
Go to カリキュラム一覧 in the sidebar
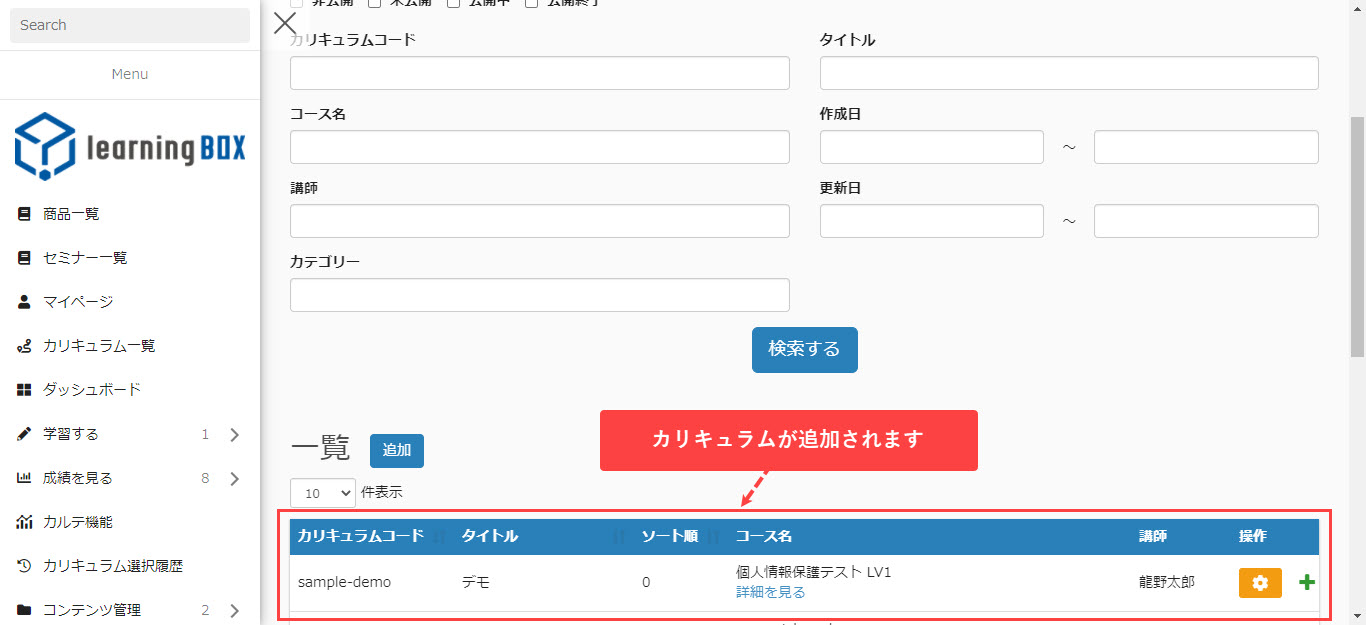[99, 346]
